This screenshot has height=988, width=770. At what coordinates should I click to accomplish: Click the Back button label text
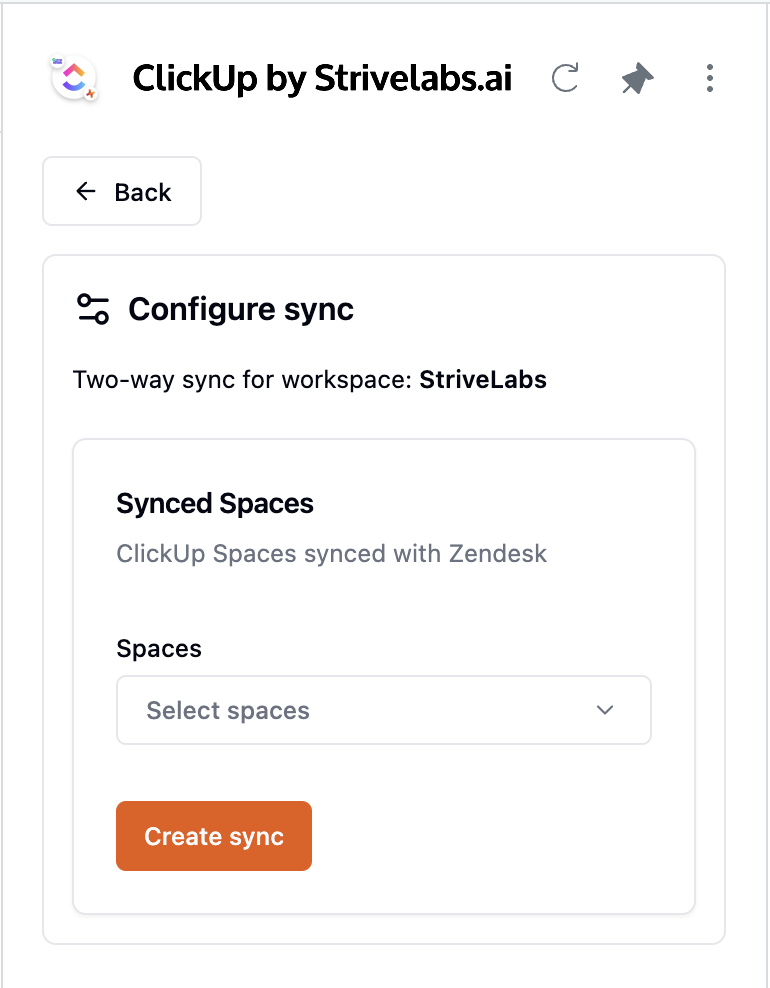point(143,192)
